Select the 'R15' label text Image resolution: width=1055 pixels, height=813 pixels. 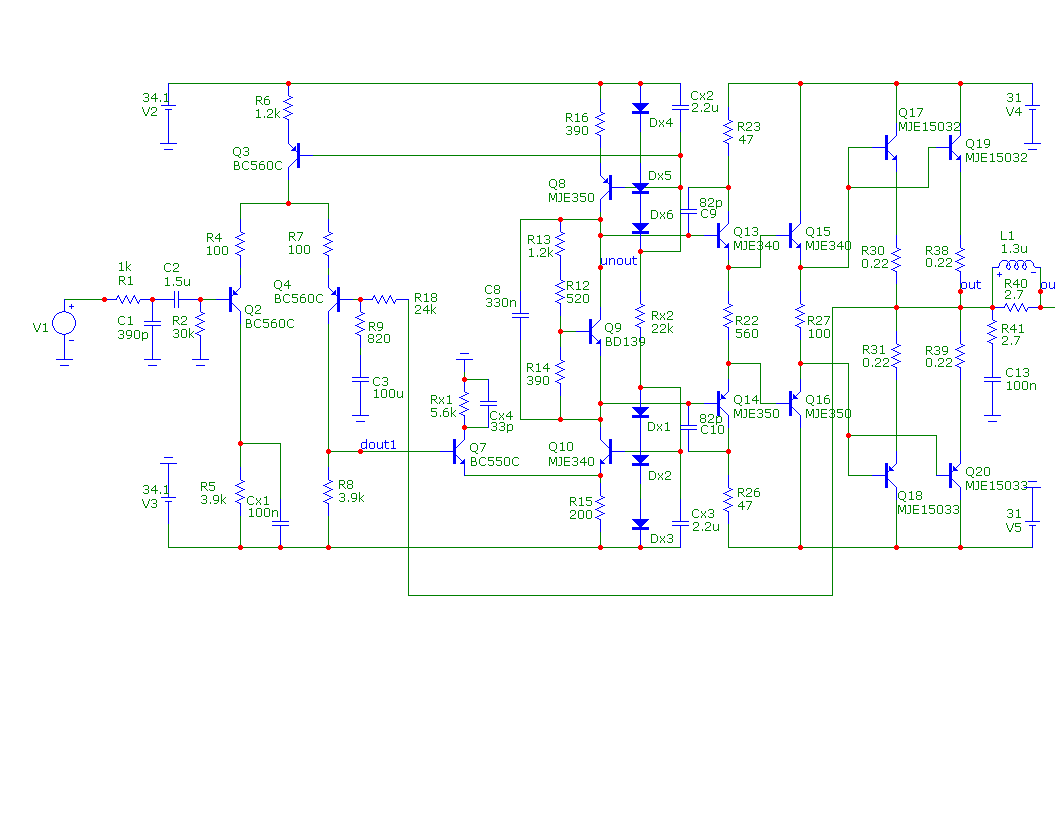581,501
